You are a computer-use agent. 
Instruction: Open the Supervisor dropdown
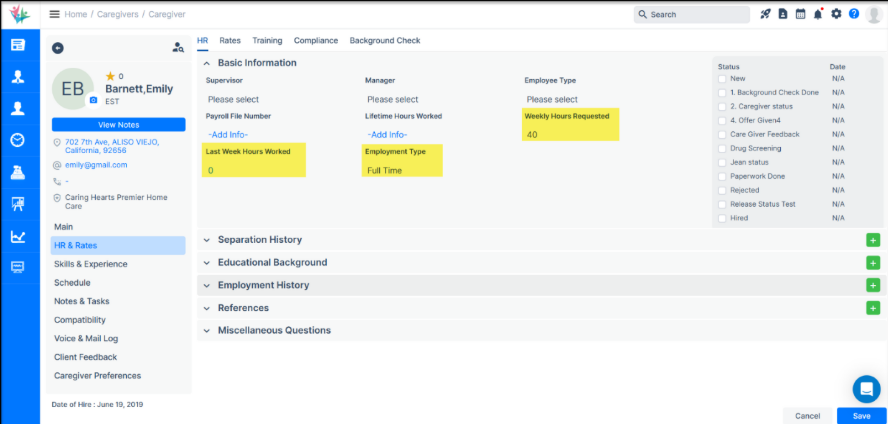[233, 99]
